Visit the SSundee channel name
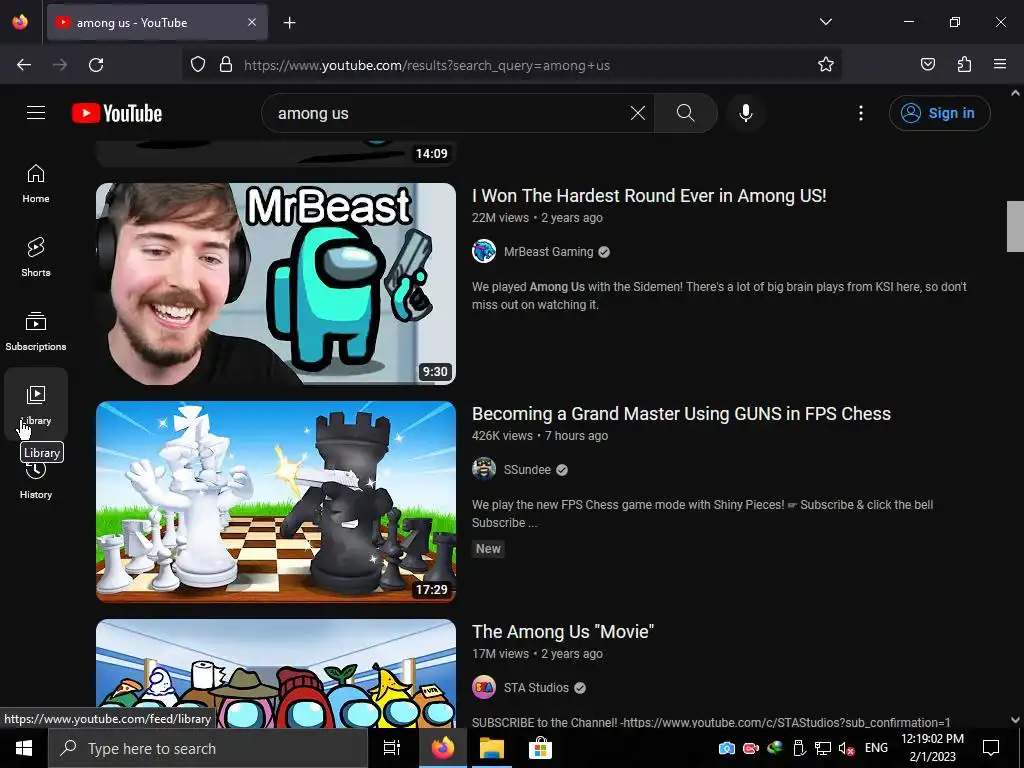Screen dimensions: 1024x768 pos(527,470)
